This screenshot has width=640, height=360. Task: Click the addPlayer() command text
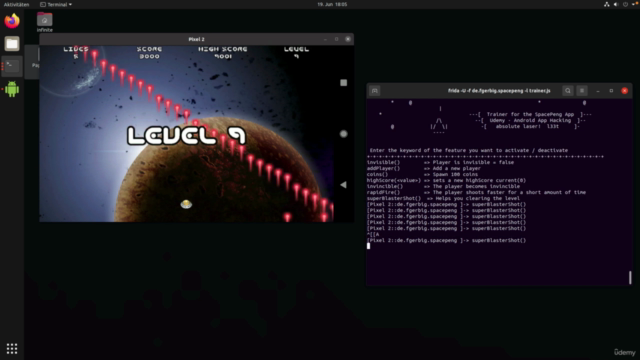click(383, 168)
